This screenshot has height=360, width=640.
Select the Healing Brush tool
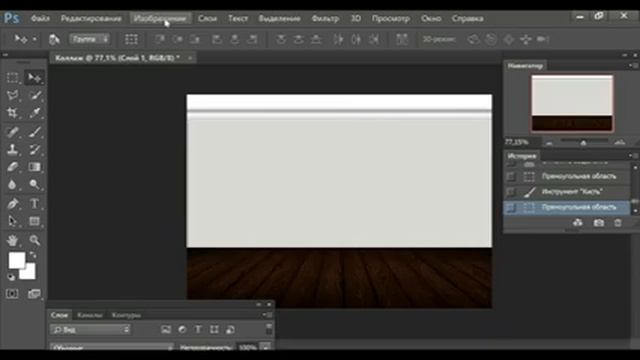(x=12, y=131)
